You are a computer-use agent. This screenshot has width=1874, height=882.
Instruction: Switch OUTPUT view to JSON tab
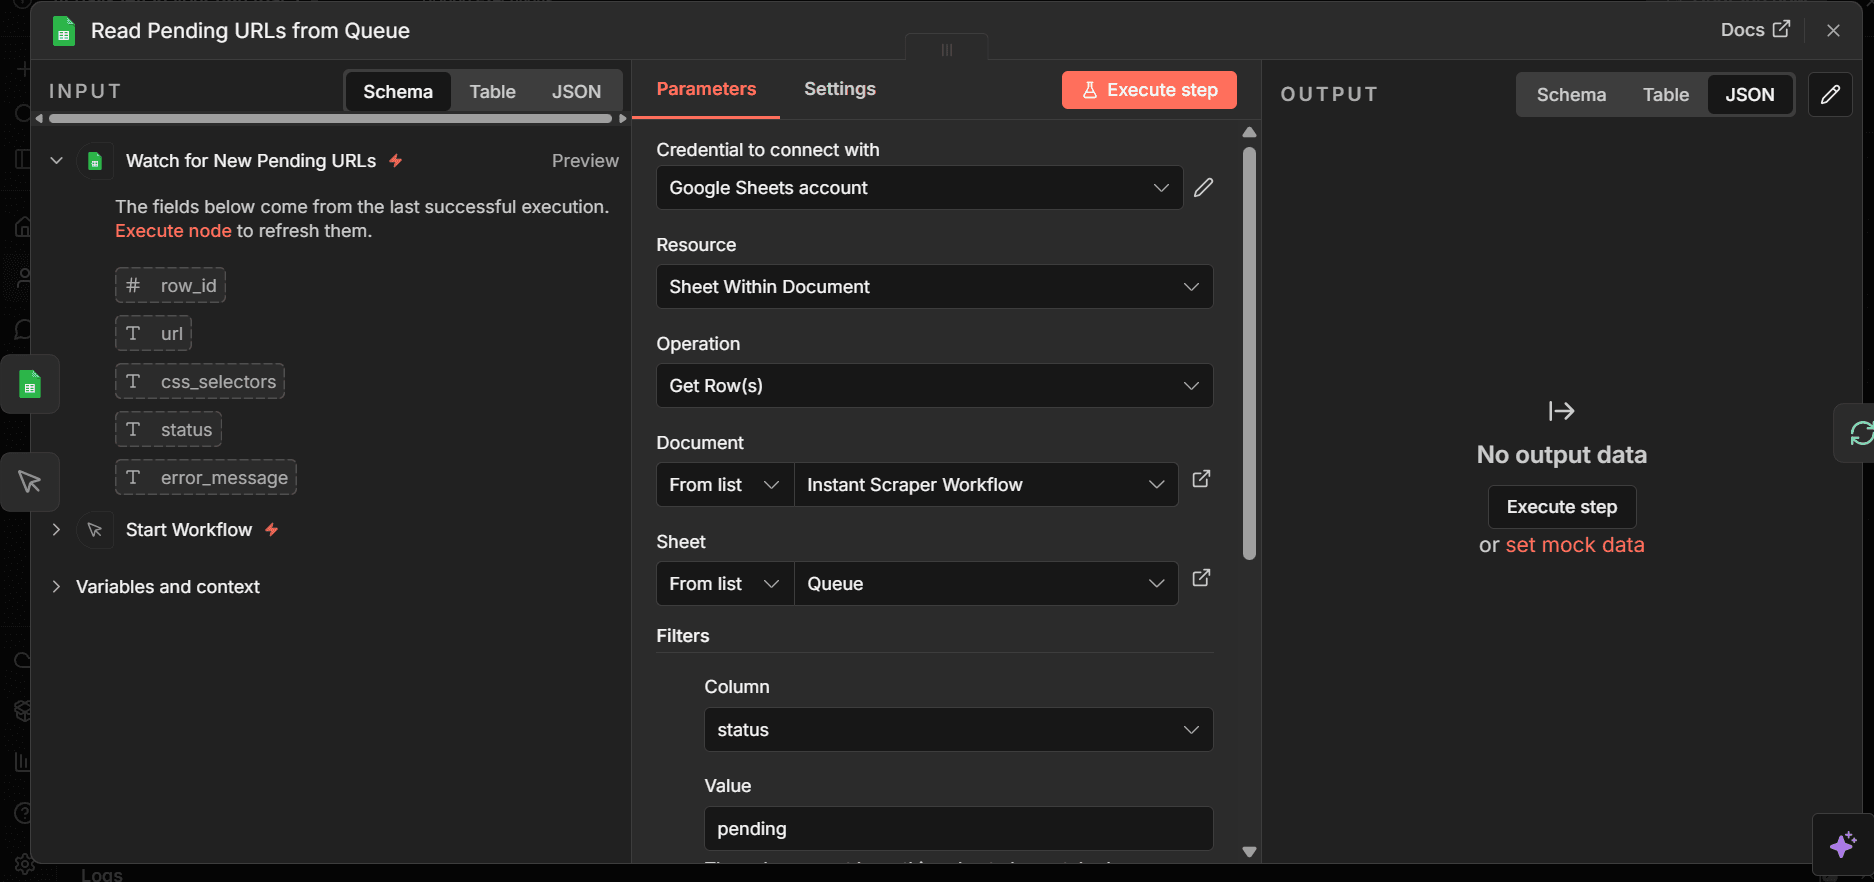click(1750, 95)
